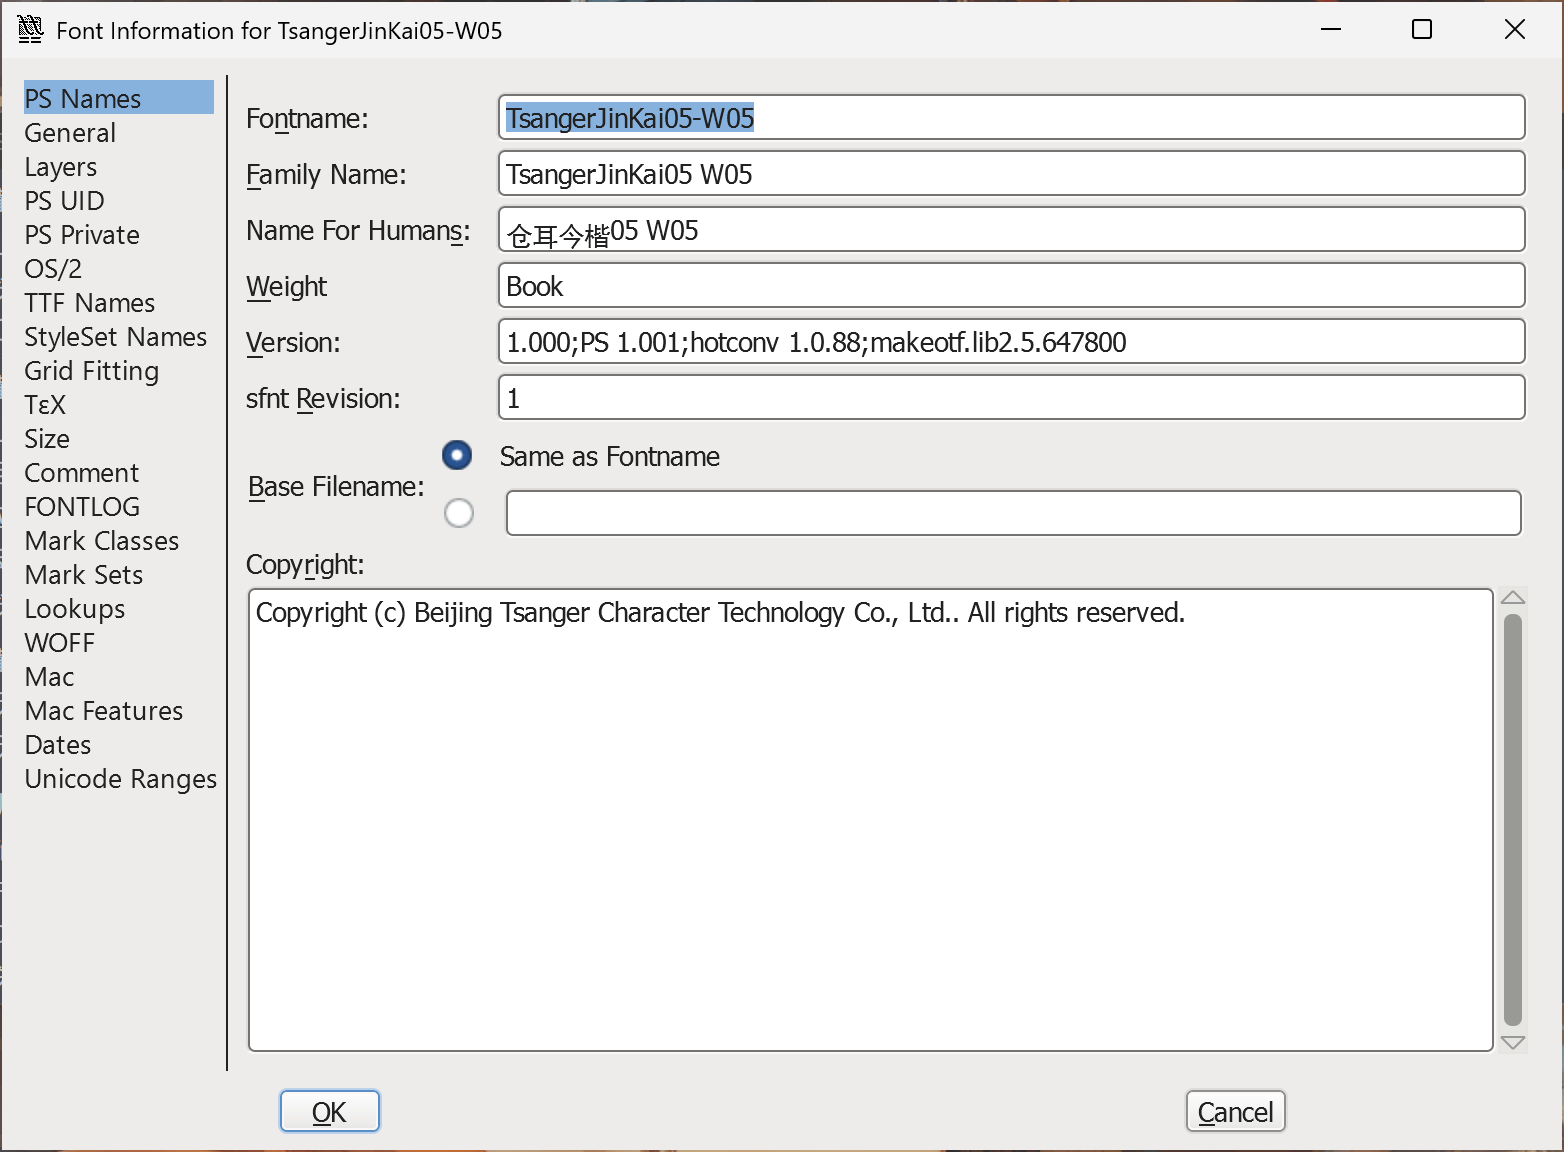The width and height of the screenshot is (1564, 1152).
Task: Click the Copyright scrollbar down arrow
Action: pos(1513,1042)
